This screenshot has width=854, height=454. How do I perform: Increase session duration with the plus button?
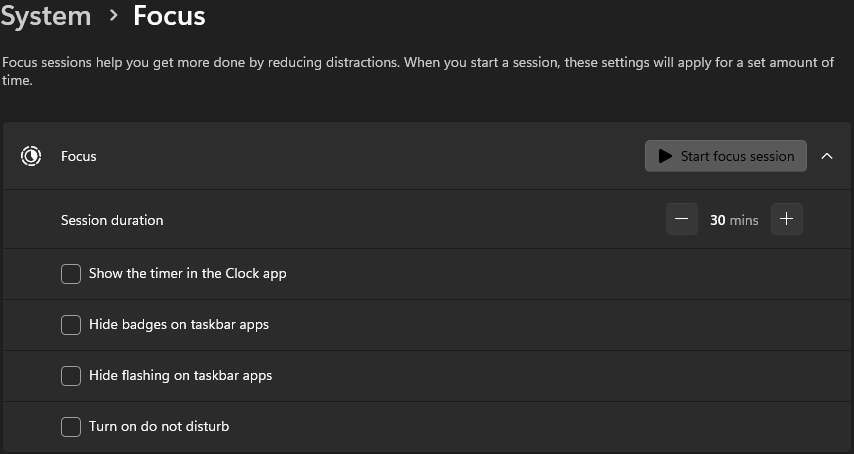786,220
